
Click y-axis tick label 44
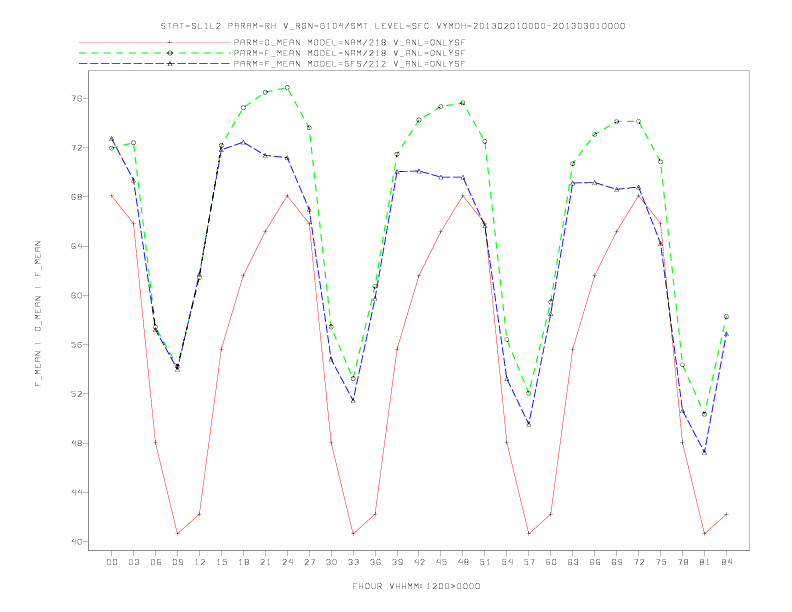(77, 492)
